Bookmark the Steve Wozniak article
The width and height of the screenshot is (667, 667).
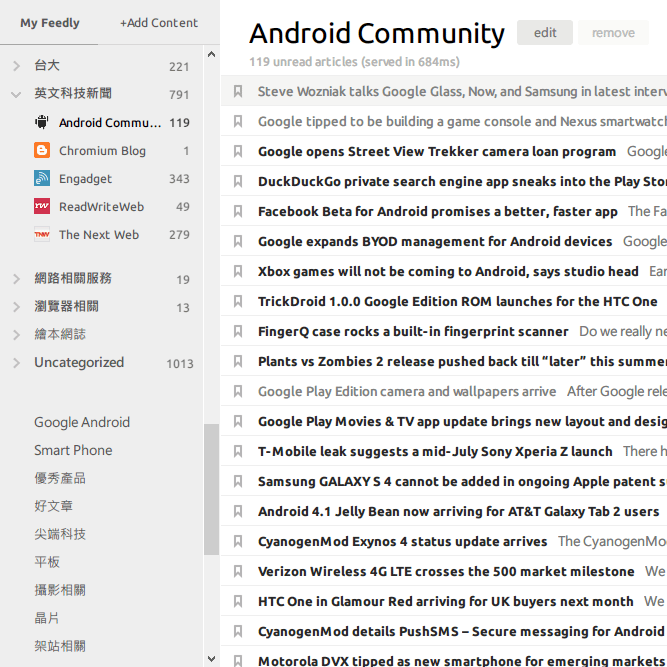point(238,91)
